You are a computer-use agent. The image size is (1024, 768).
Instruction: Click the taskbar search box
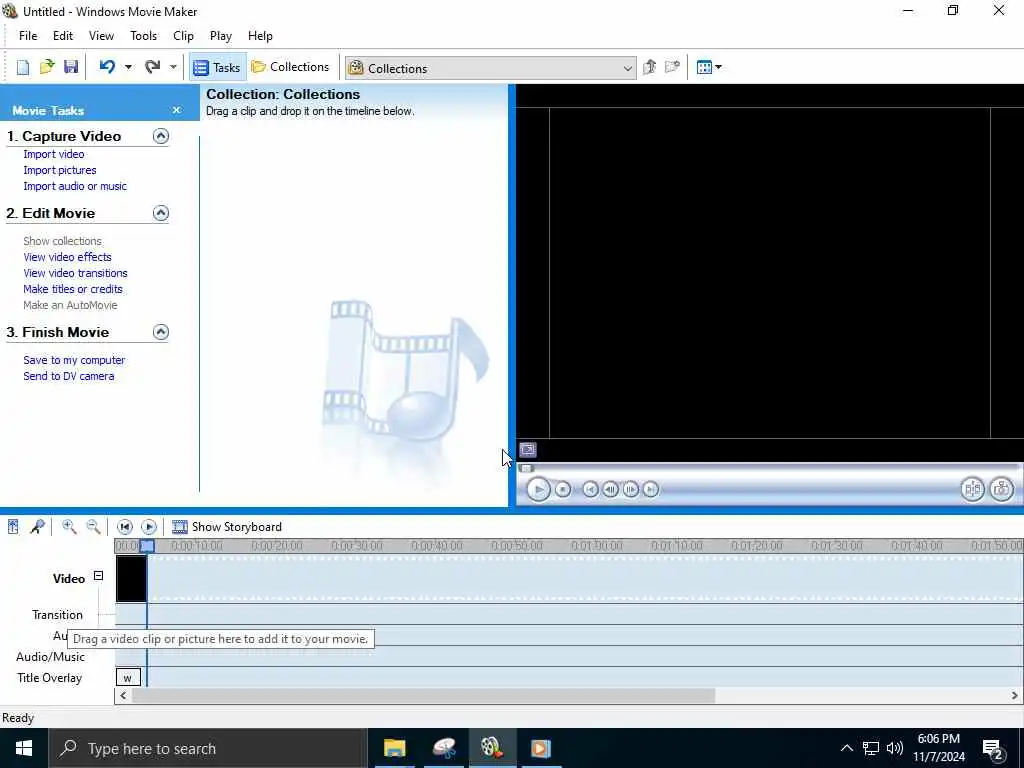[x=208, y=748]
